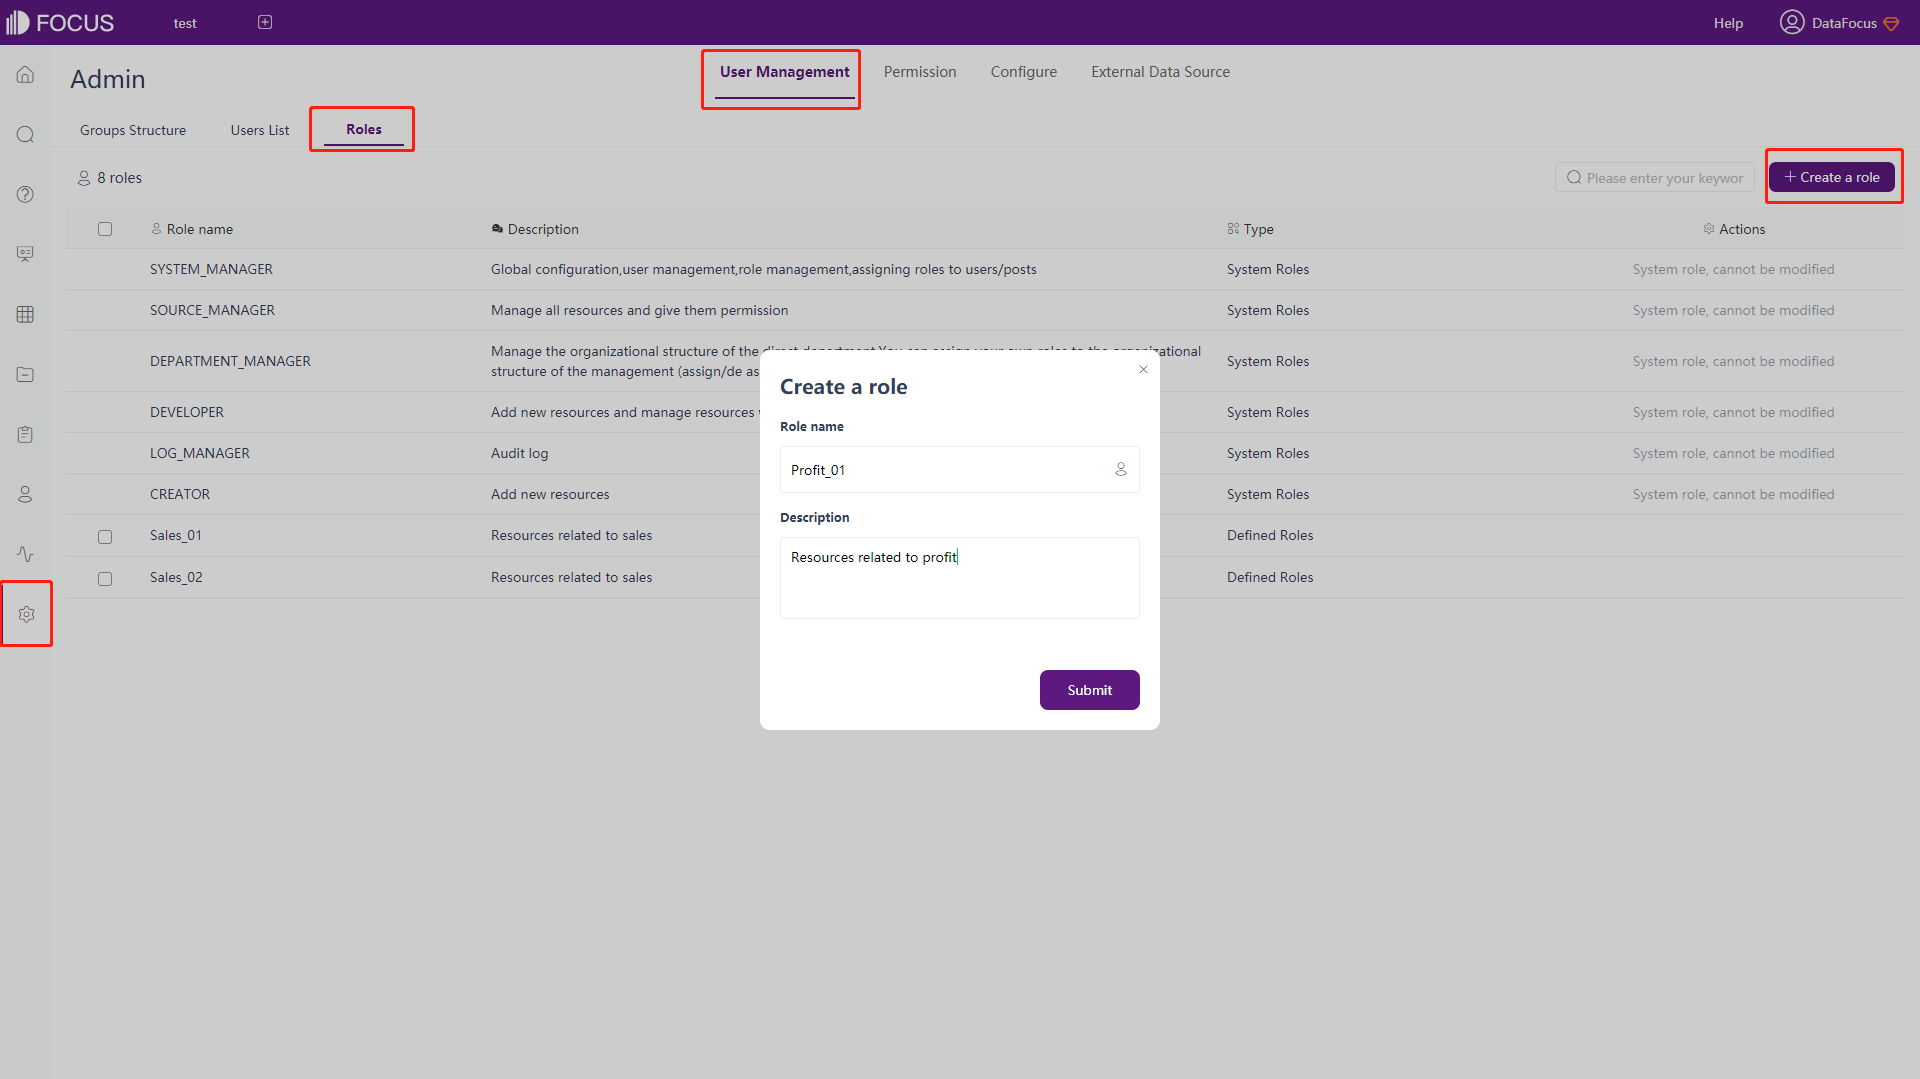This screenshot has height=1079, width=1920.
Task: Select the Sales_02 role name
Action: tap(176, 577)
